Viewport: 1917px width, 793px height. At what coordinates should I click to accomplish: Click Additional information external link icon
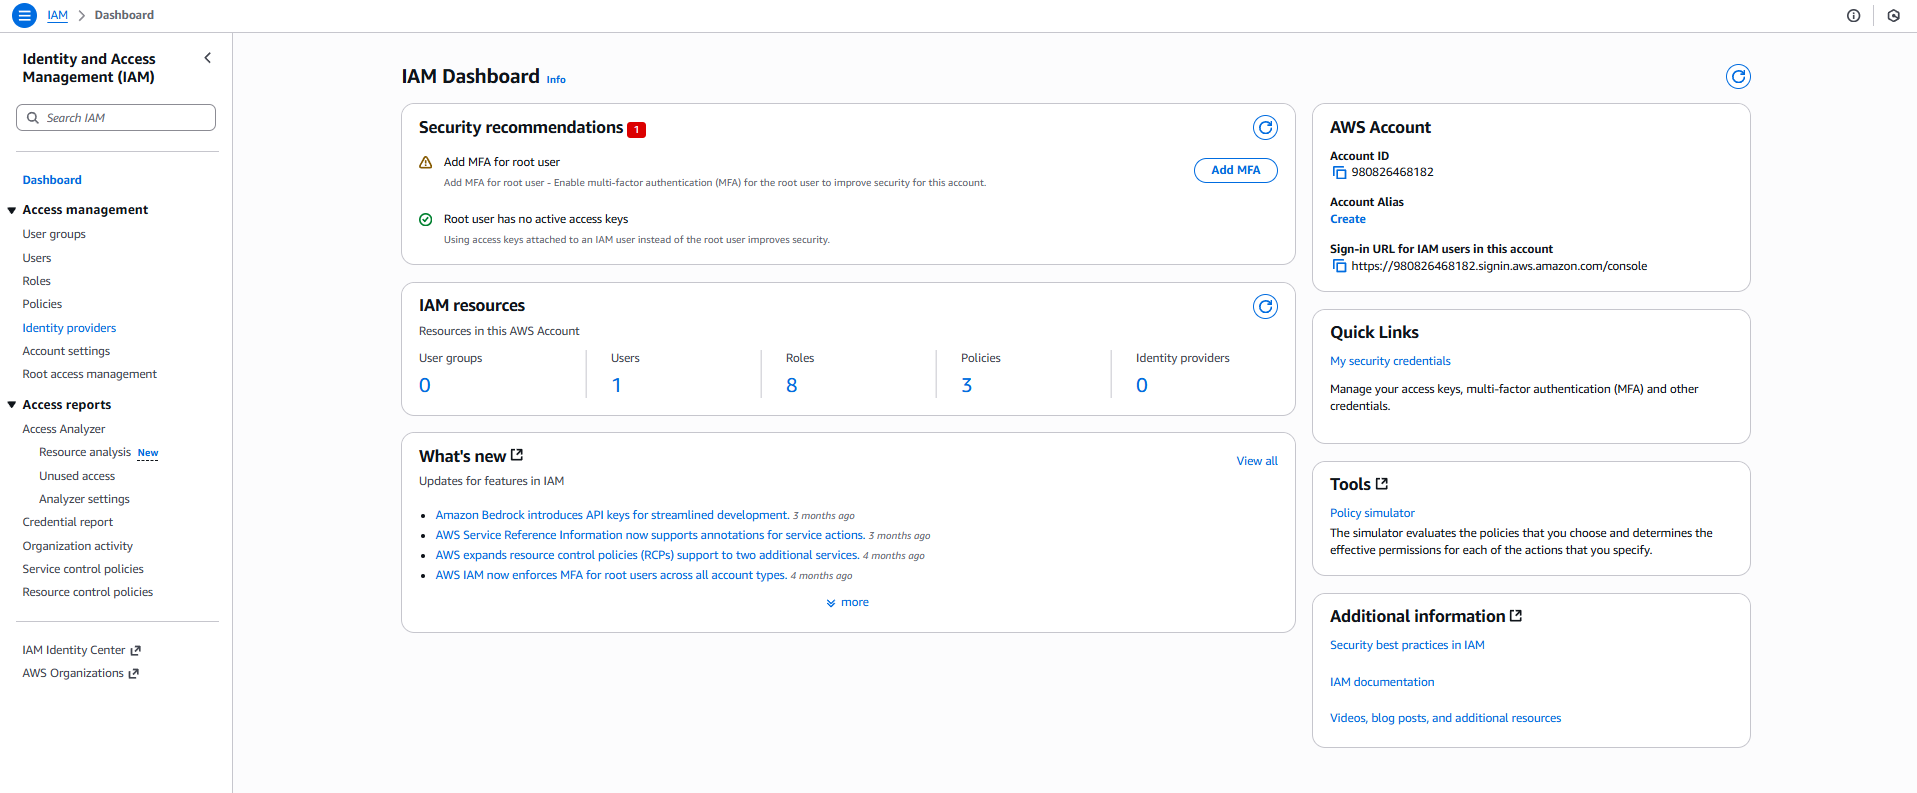pos(1516,616)
